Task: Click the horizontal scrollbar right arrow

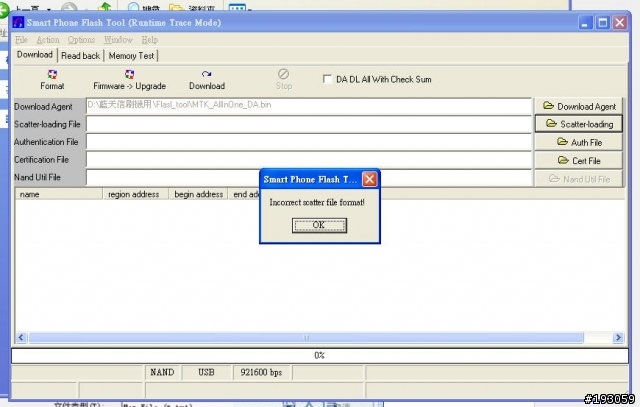Action: click(618, 337)
